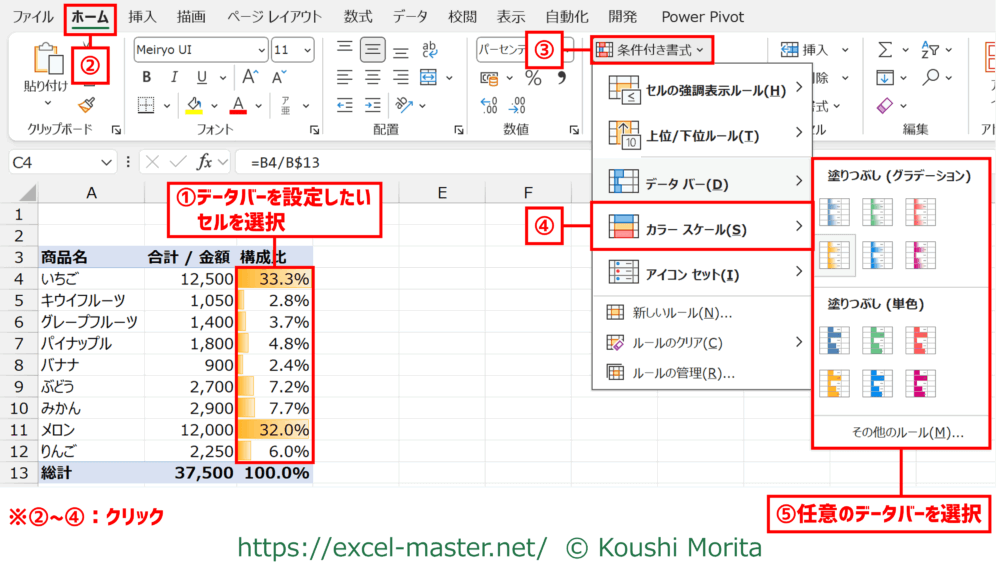Toggle the wrap text button
Image resolution: width=1000 pixels, height=563 pixels.
430,49
